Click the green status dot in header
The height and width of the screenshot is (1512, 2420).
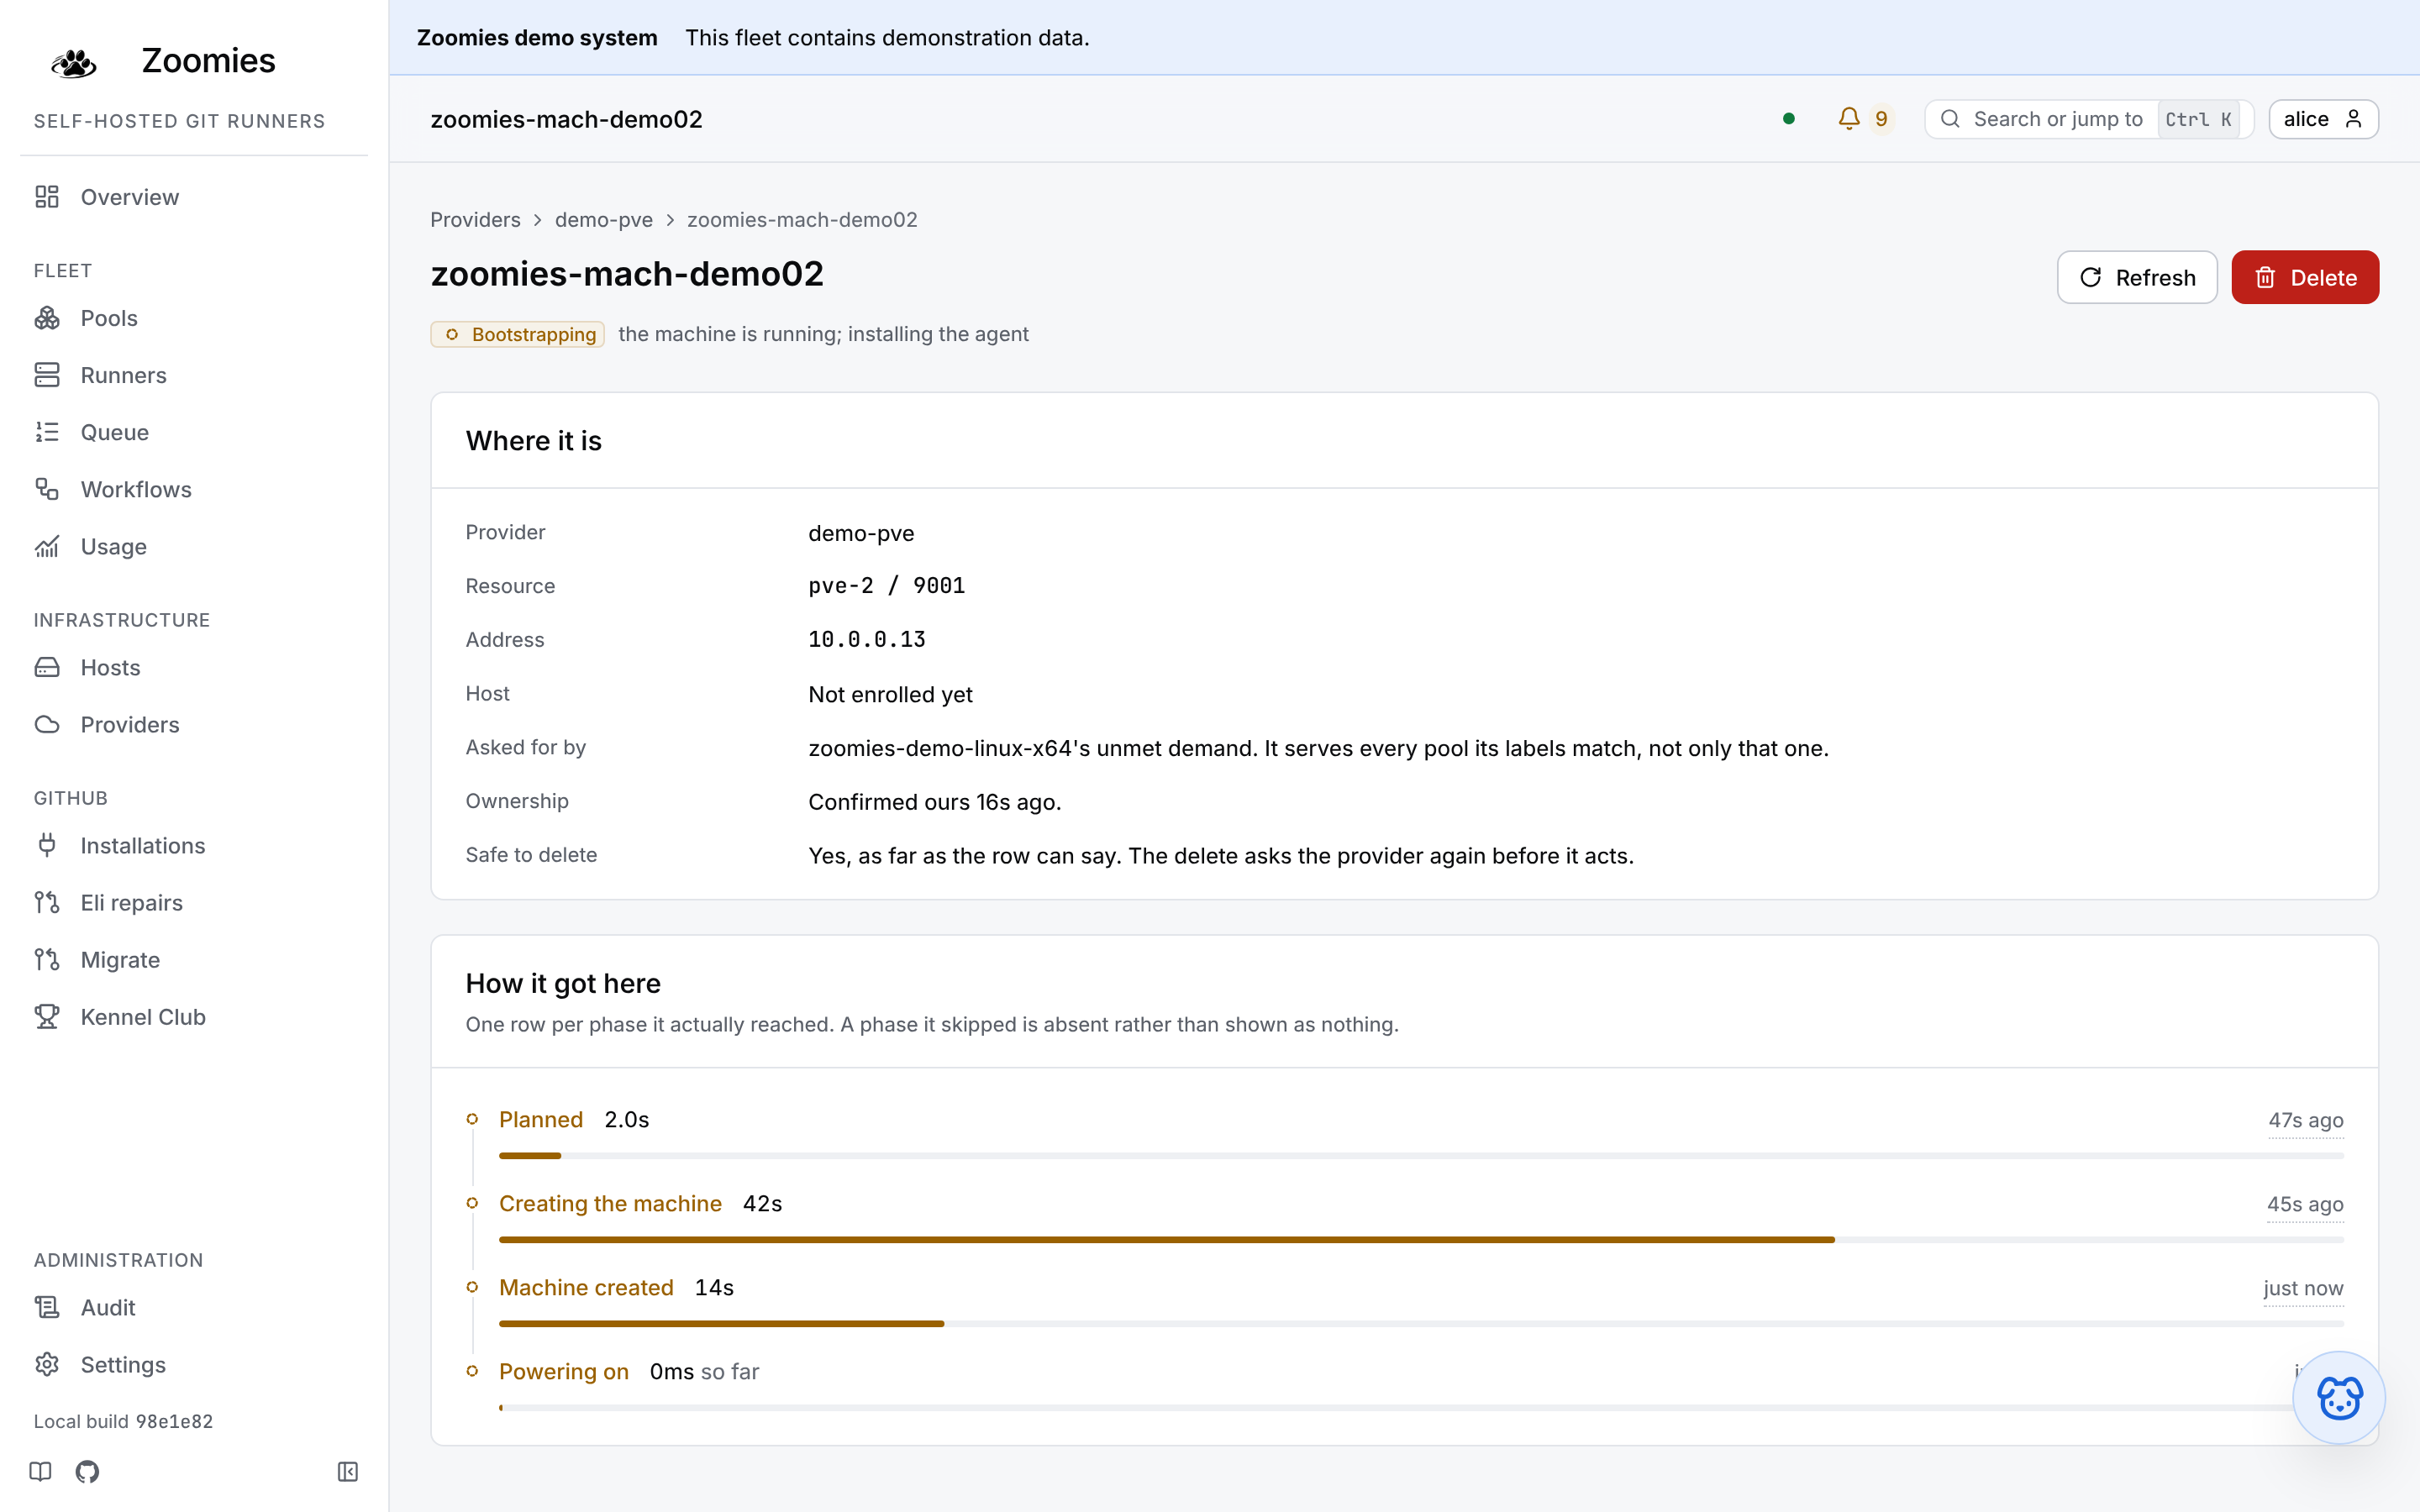(1789, 119)
